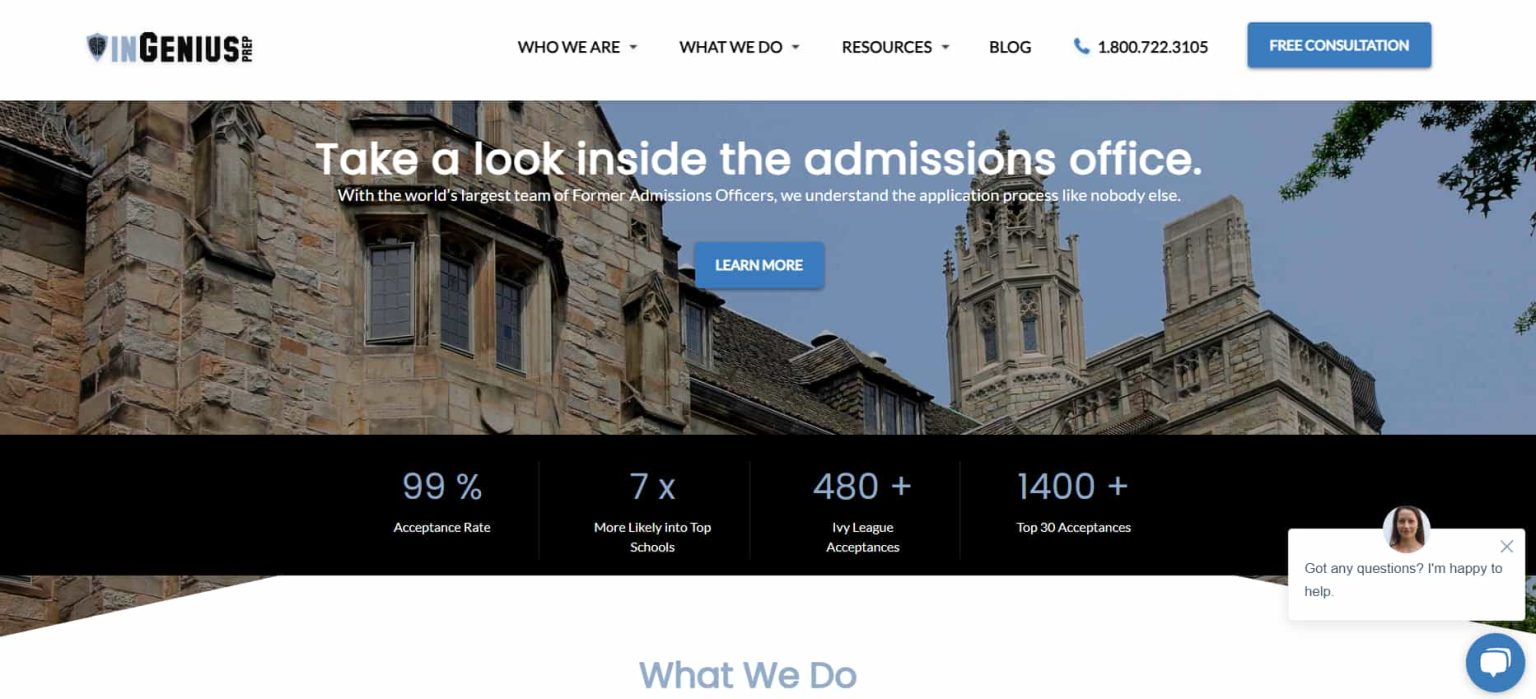1536x699 pixels.
Task: Click the 'Got any questions?' chat message
Action: tap(1403, 579)
